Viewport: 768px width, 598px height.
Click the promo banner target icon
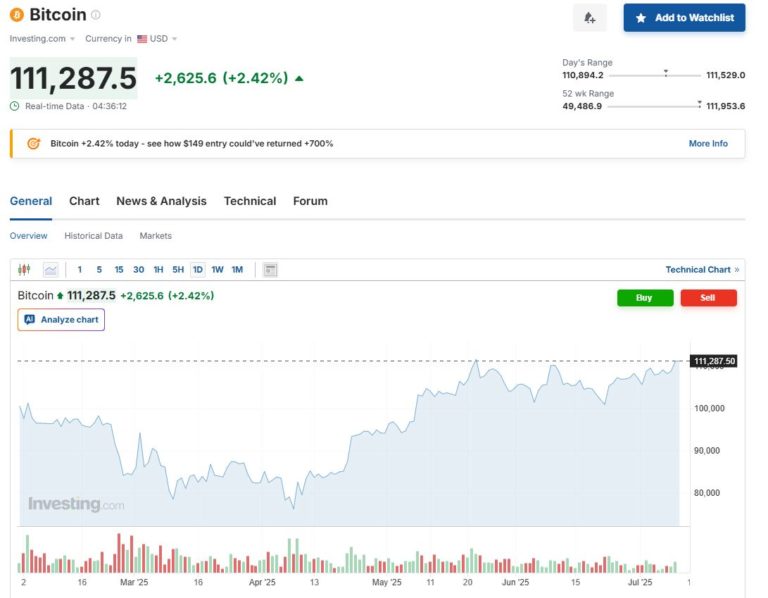pyautogui.click(x=33, y=144)
